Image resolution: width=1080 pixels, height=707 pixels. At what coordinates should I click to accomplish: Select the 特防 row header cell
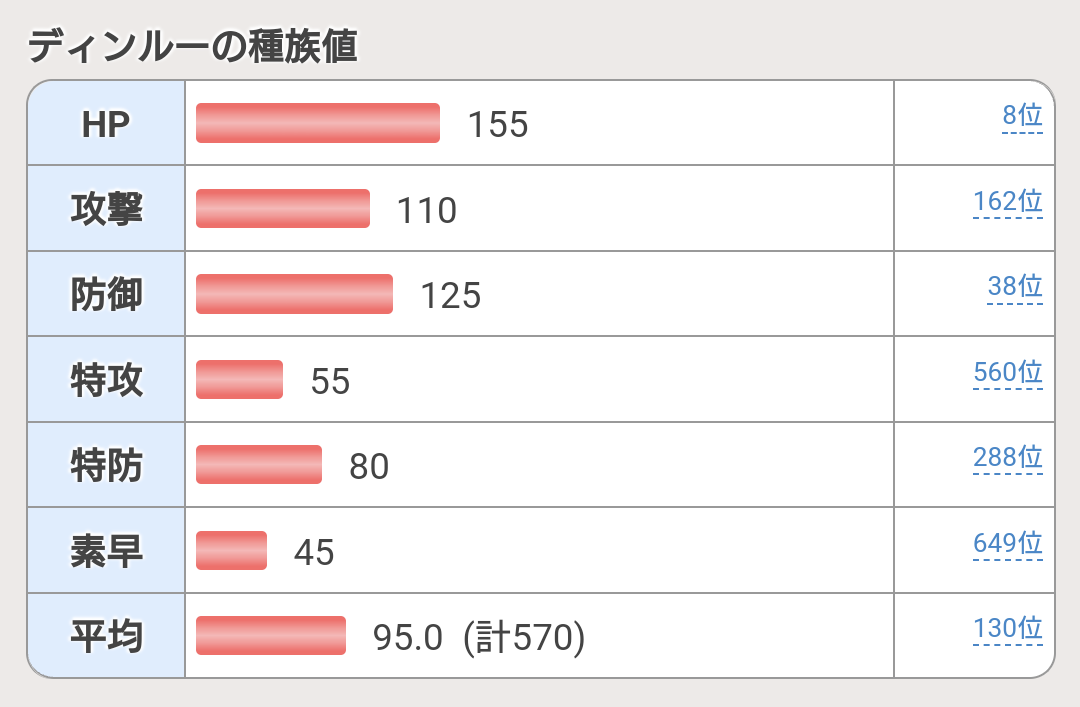[x=106, y=464]
